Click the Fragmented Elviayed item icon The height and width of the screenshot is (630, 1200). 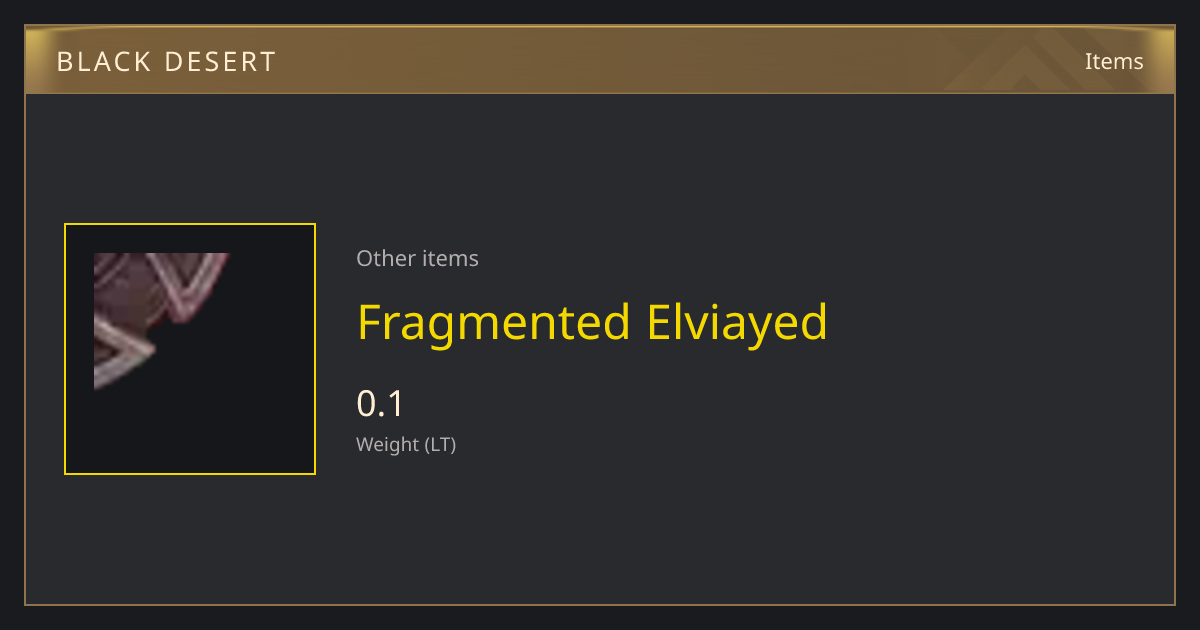[x=190, y=349]
